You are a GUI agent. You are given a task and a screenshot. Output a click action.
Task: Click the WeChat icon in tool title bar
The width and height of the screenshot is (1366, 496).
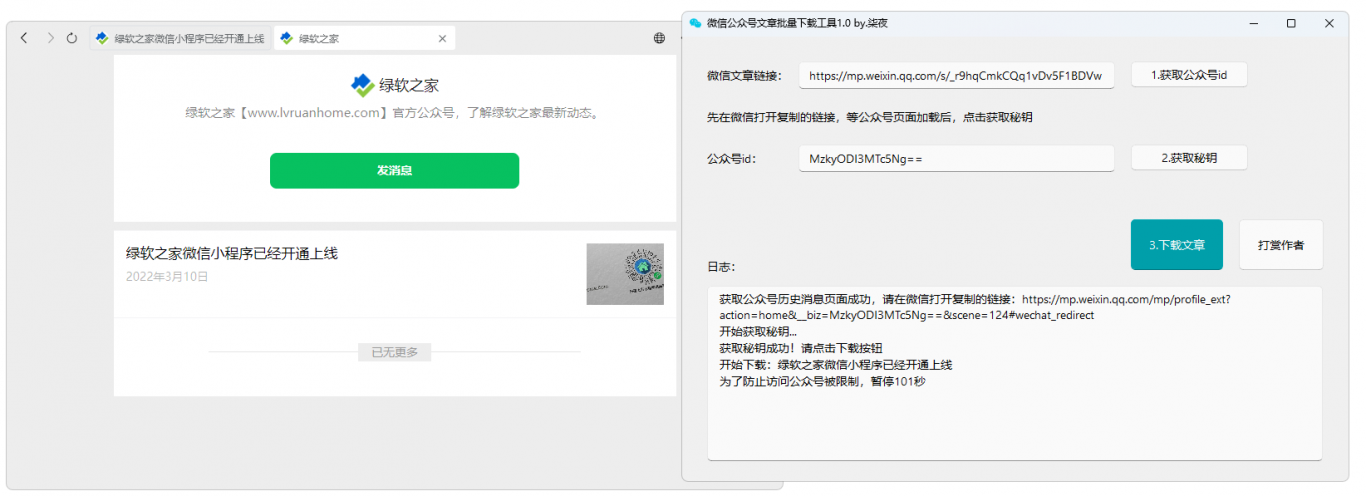click(x=696, y=22)
